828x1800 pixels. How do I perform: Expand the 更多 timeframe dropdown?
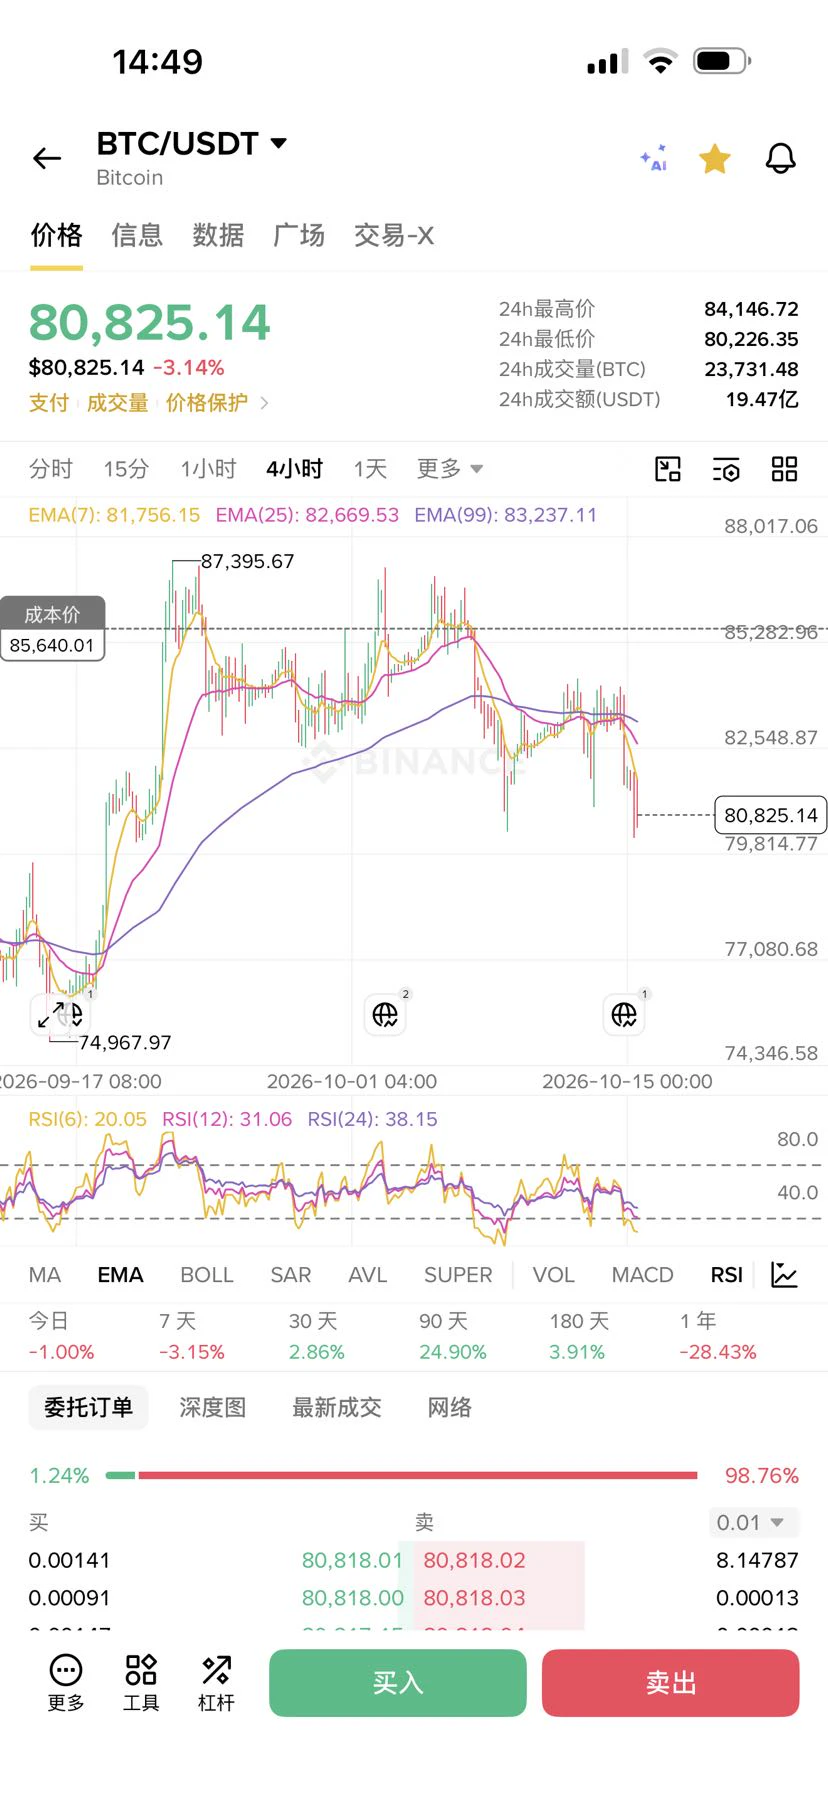[x=450, y=469]
